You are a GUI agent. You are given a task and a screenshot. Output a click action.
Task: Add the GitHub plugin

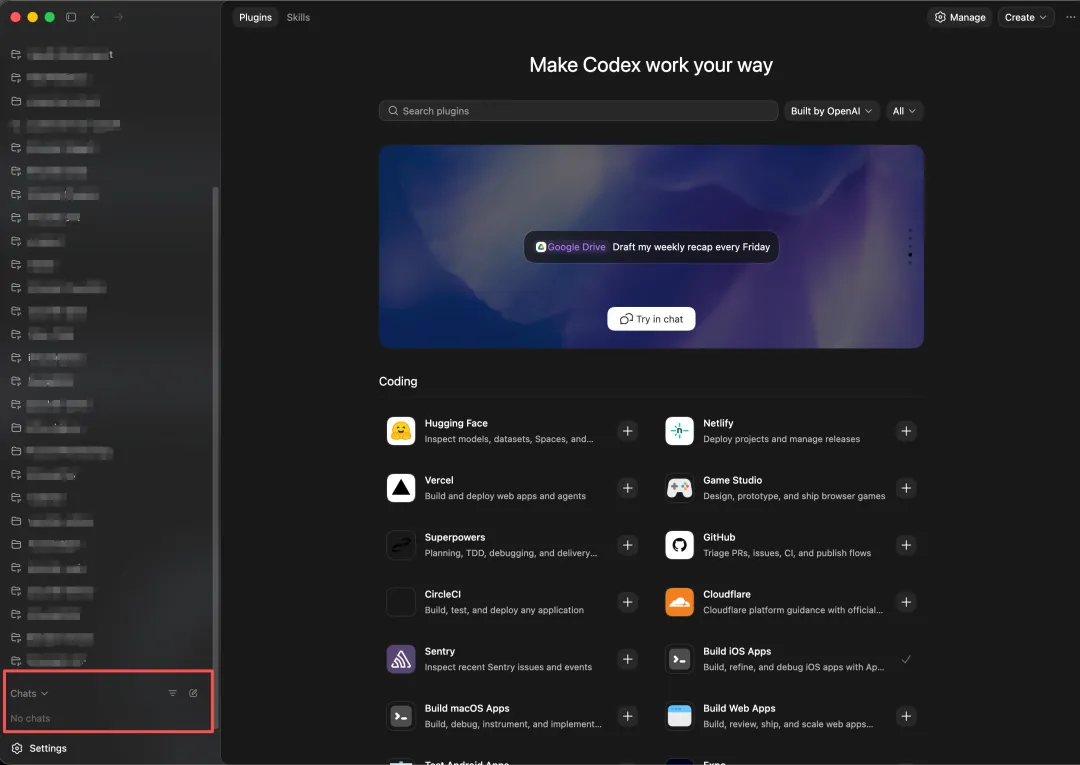[x=906, y=545]
